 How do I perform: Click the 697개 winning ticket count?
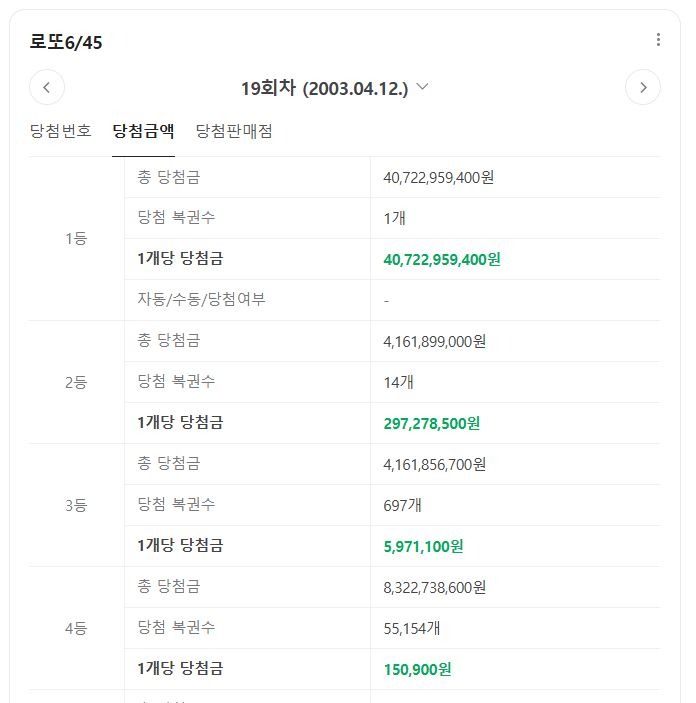point(402,505)
